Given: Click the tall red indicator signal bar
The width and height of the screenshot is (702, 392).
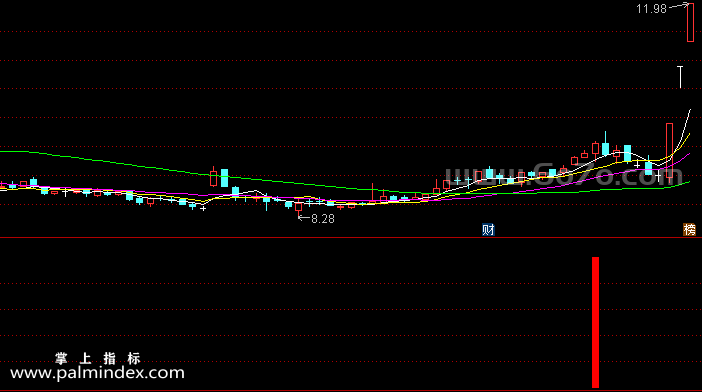Looking at the screenshot, I should [x=595, y=322].
